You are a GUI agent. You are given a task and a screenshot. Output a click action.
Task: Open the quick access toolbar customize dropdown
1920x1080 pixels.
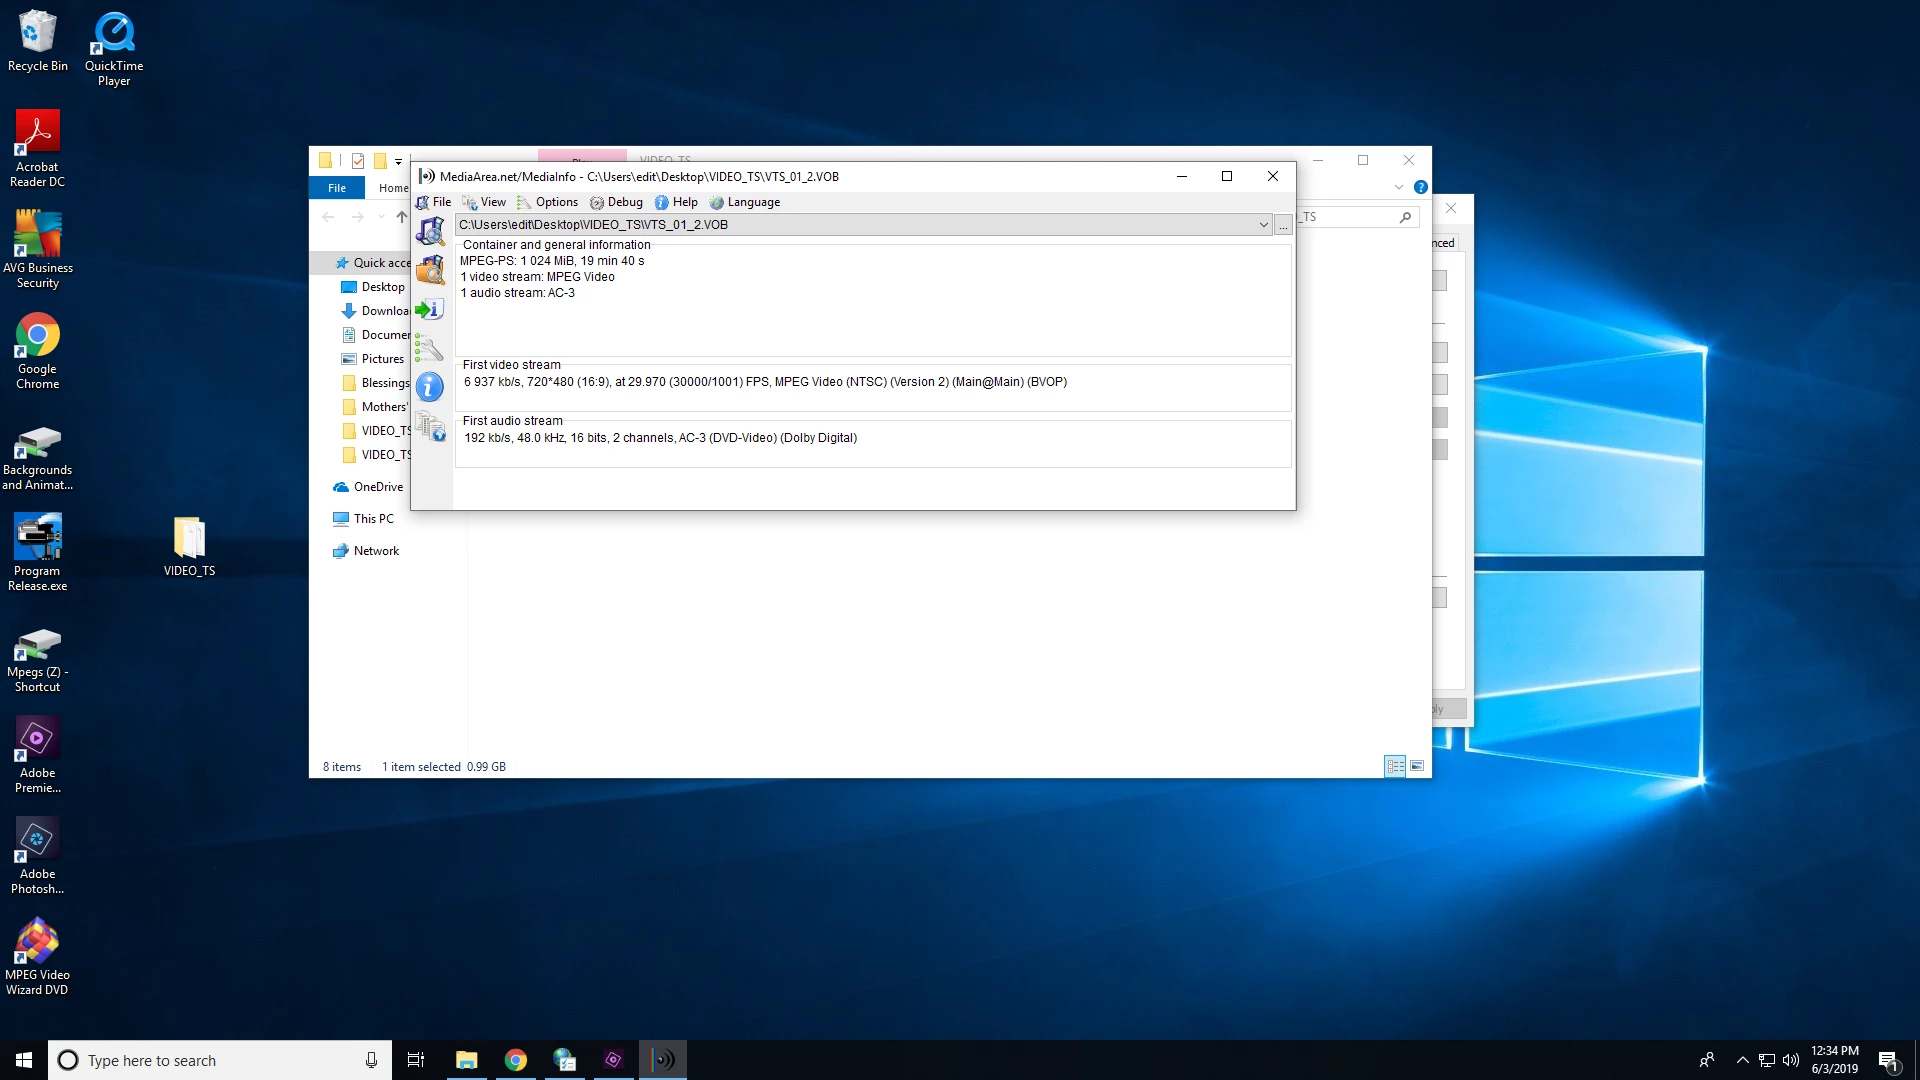(398, 161)
